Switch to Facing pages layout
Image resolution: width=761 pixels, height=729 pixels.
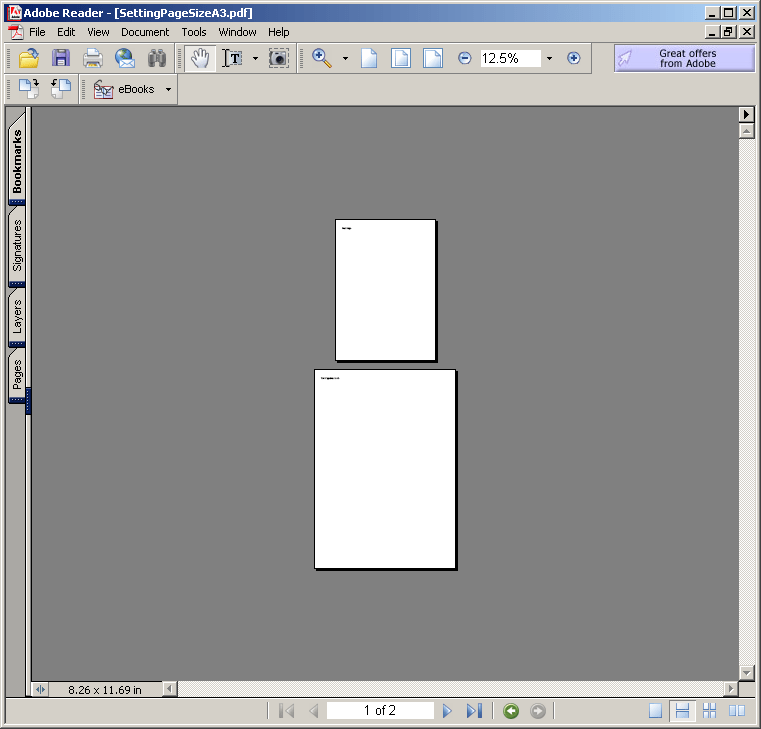(x=737, y=711)
